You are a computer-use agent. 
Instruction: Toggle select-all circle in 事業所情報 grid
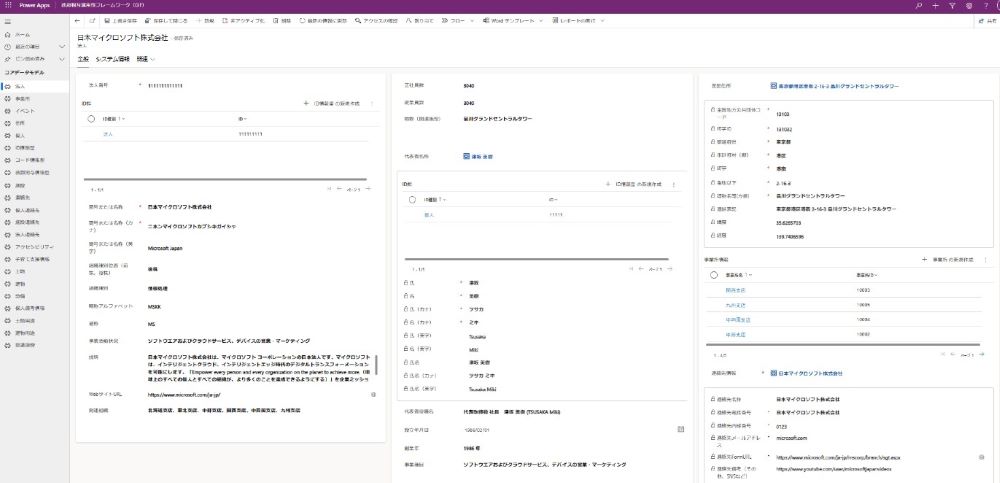[x=714, y=275]
